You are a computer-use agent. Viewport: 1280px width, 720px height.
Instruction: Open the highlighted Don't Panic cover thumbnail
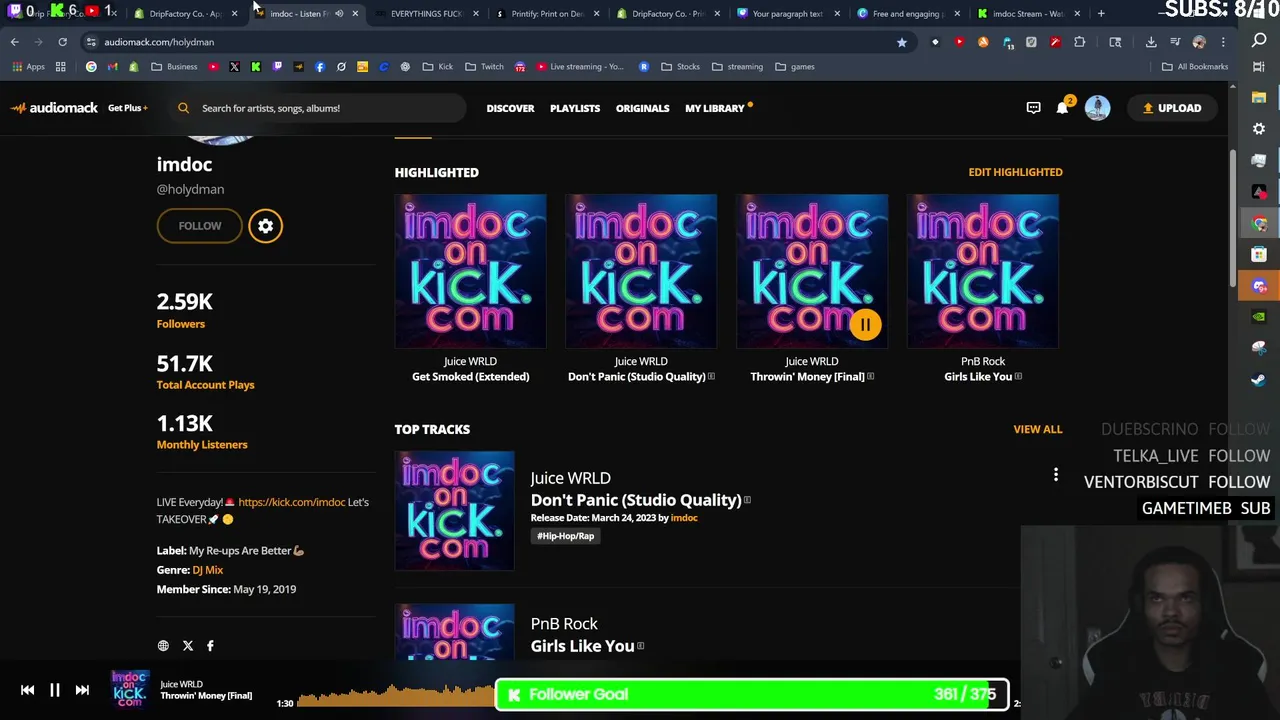[641, 271]
